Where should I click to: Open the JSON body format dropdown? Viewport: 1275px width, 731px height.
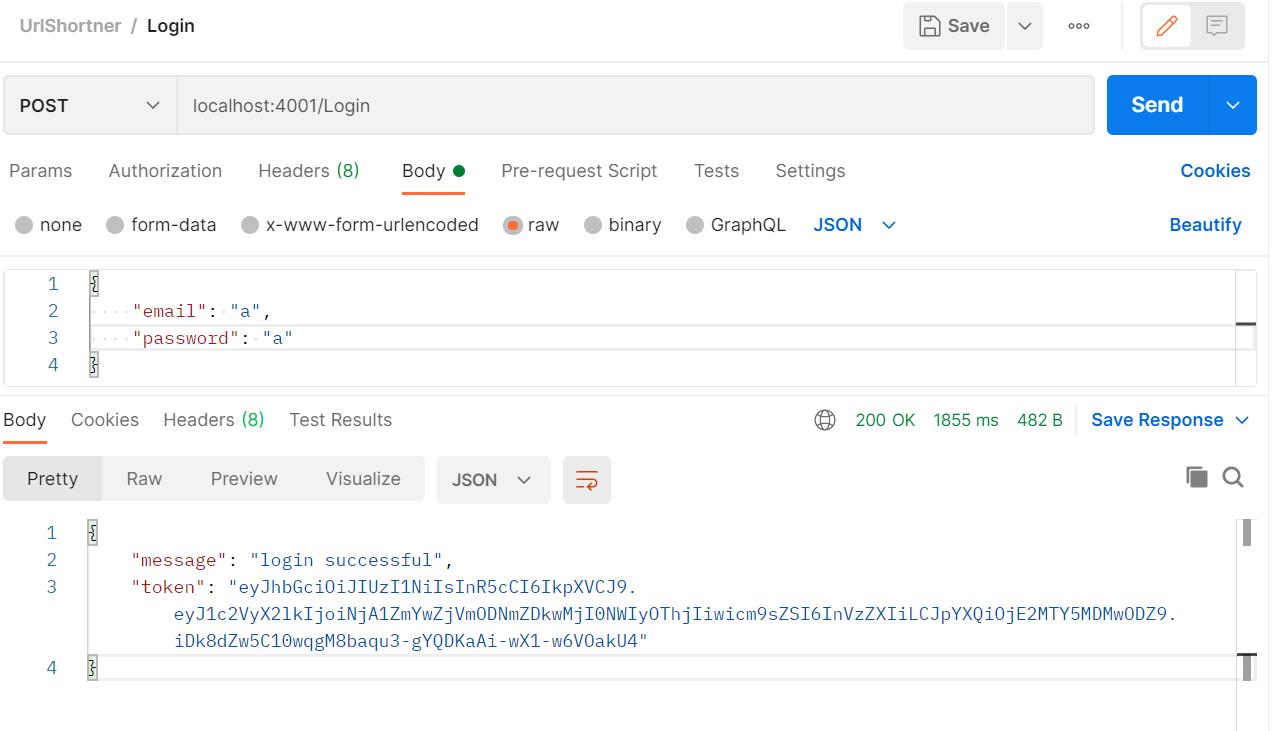[x=854, y=225]
